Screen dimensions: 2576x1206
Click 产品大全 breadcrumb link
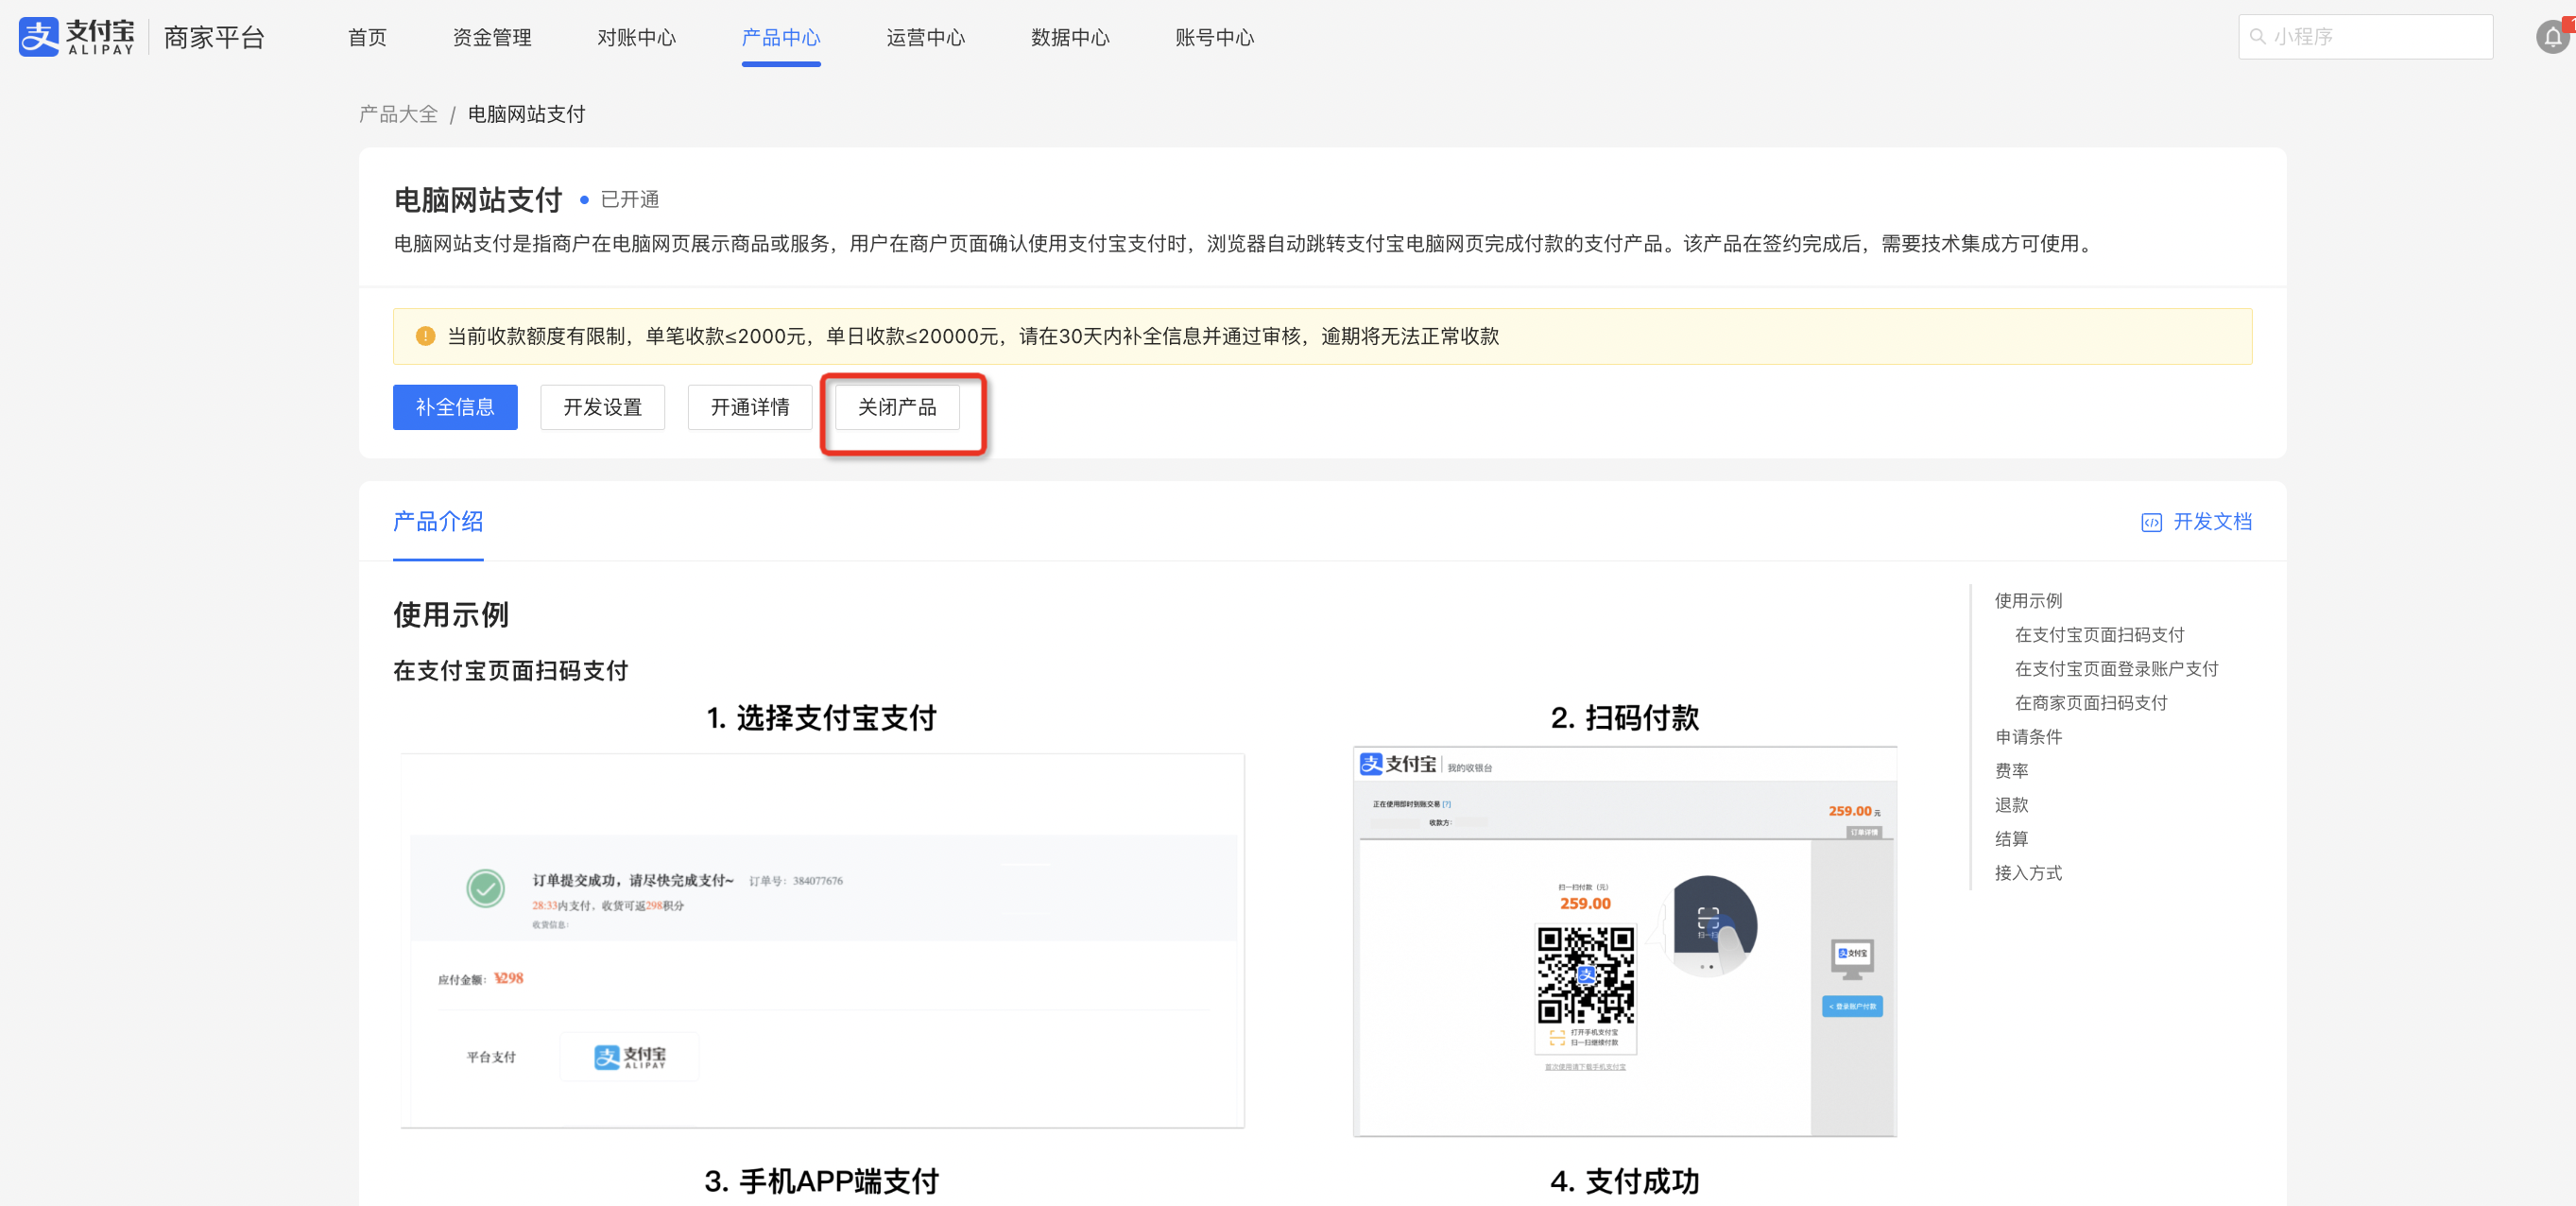399,114
